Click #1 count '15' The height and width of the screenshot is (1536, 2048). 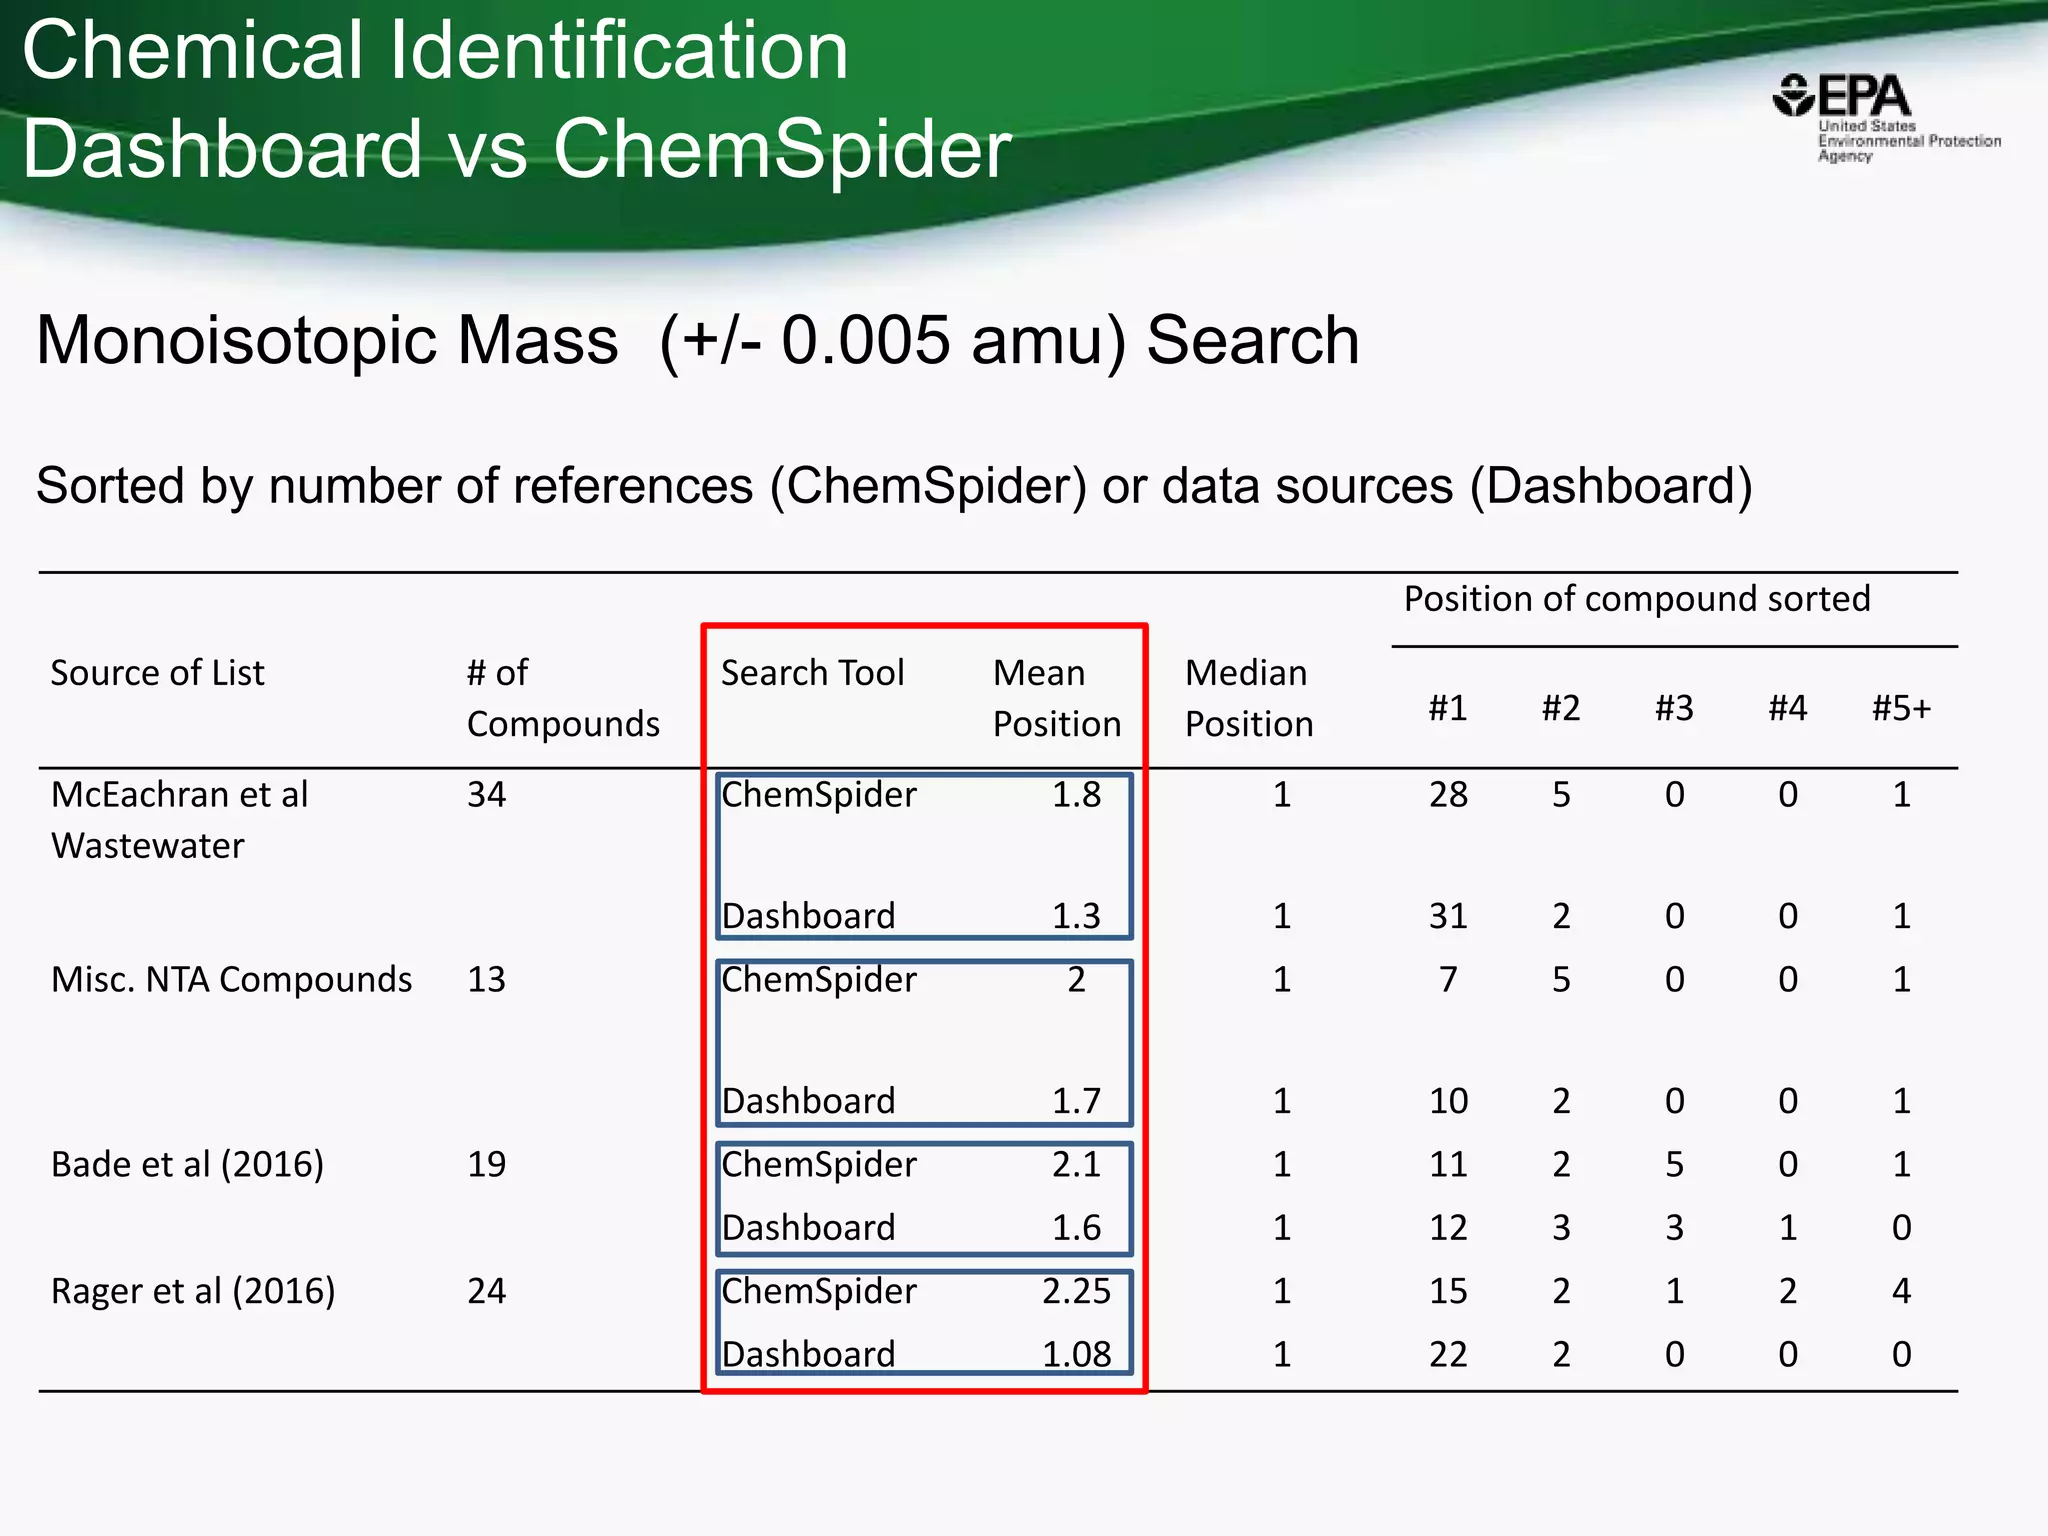coord(1448,1292)
